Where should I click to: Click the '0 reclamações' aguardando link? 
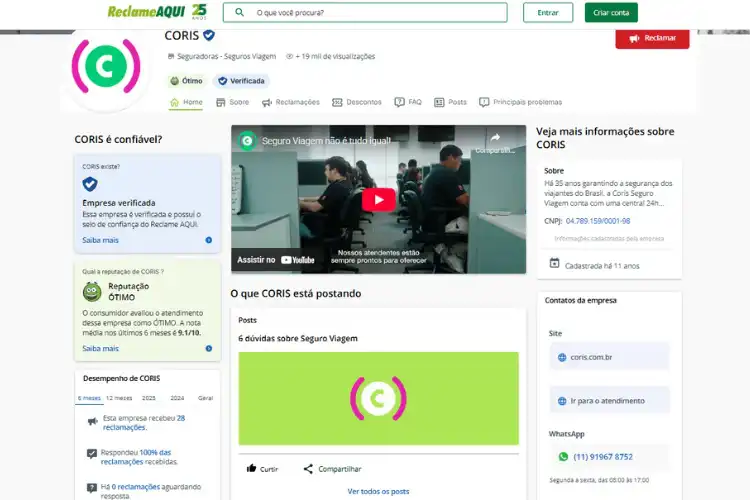click(x=136, y=487)
